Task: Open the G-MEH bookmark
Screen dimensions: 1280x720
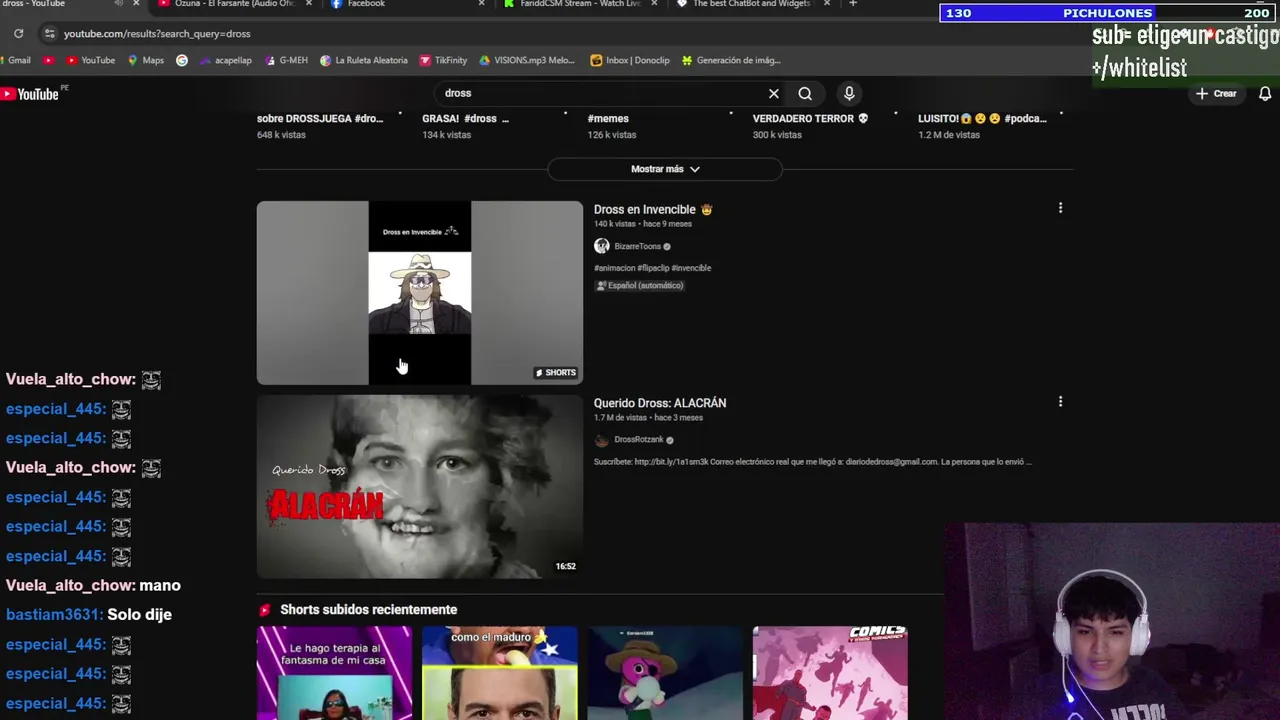Action: point(287,60)
